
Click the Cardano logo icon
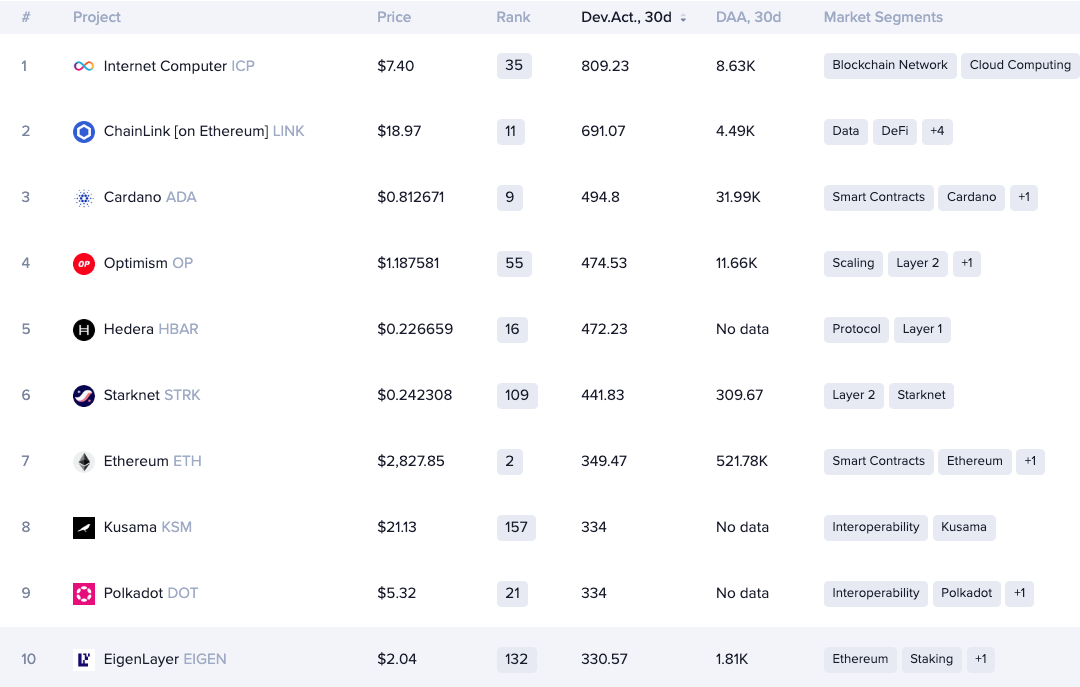(x=84, y=198)
